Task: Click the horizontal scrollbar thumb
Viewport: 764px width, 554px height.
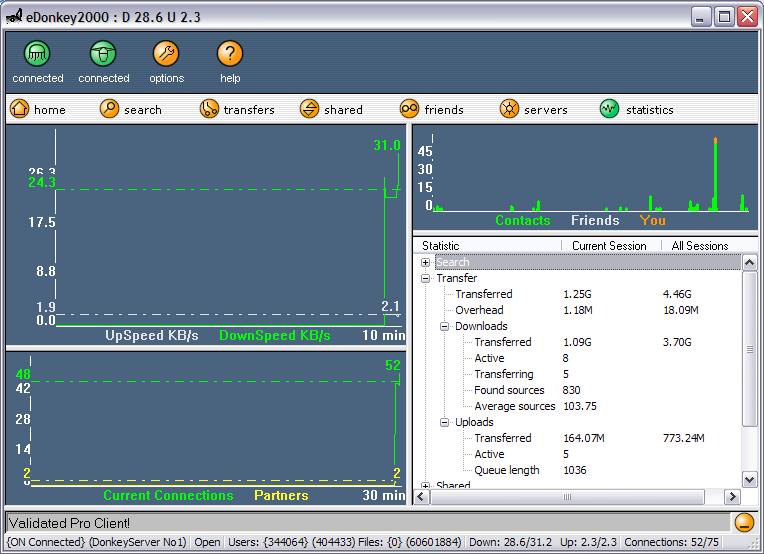Action: pos(567,497)
